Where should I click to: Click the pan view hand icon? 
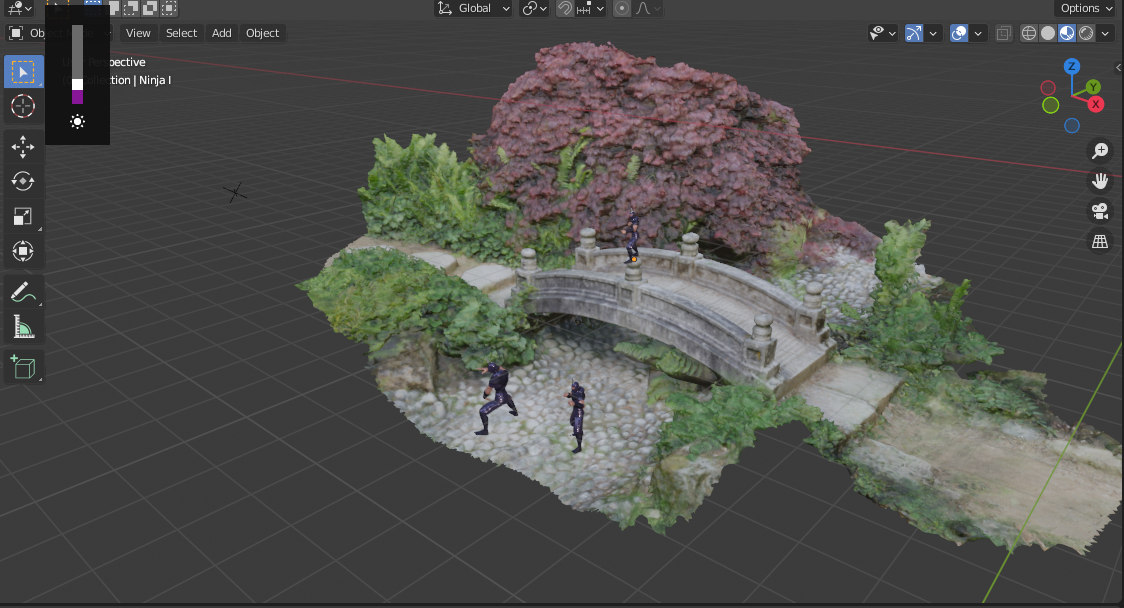1100,181
